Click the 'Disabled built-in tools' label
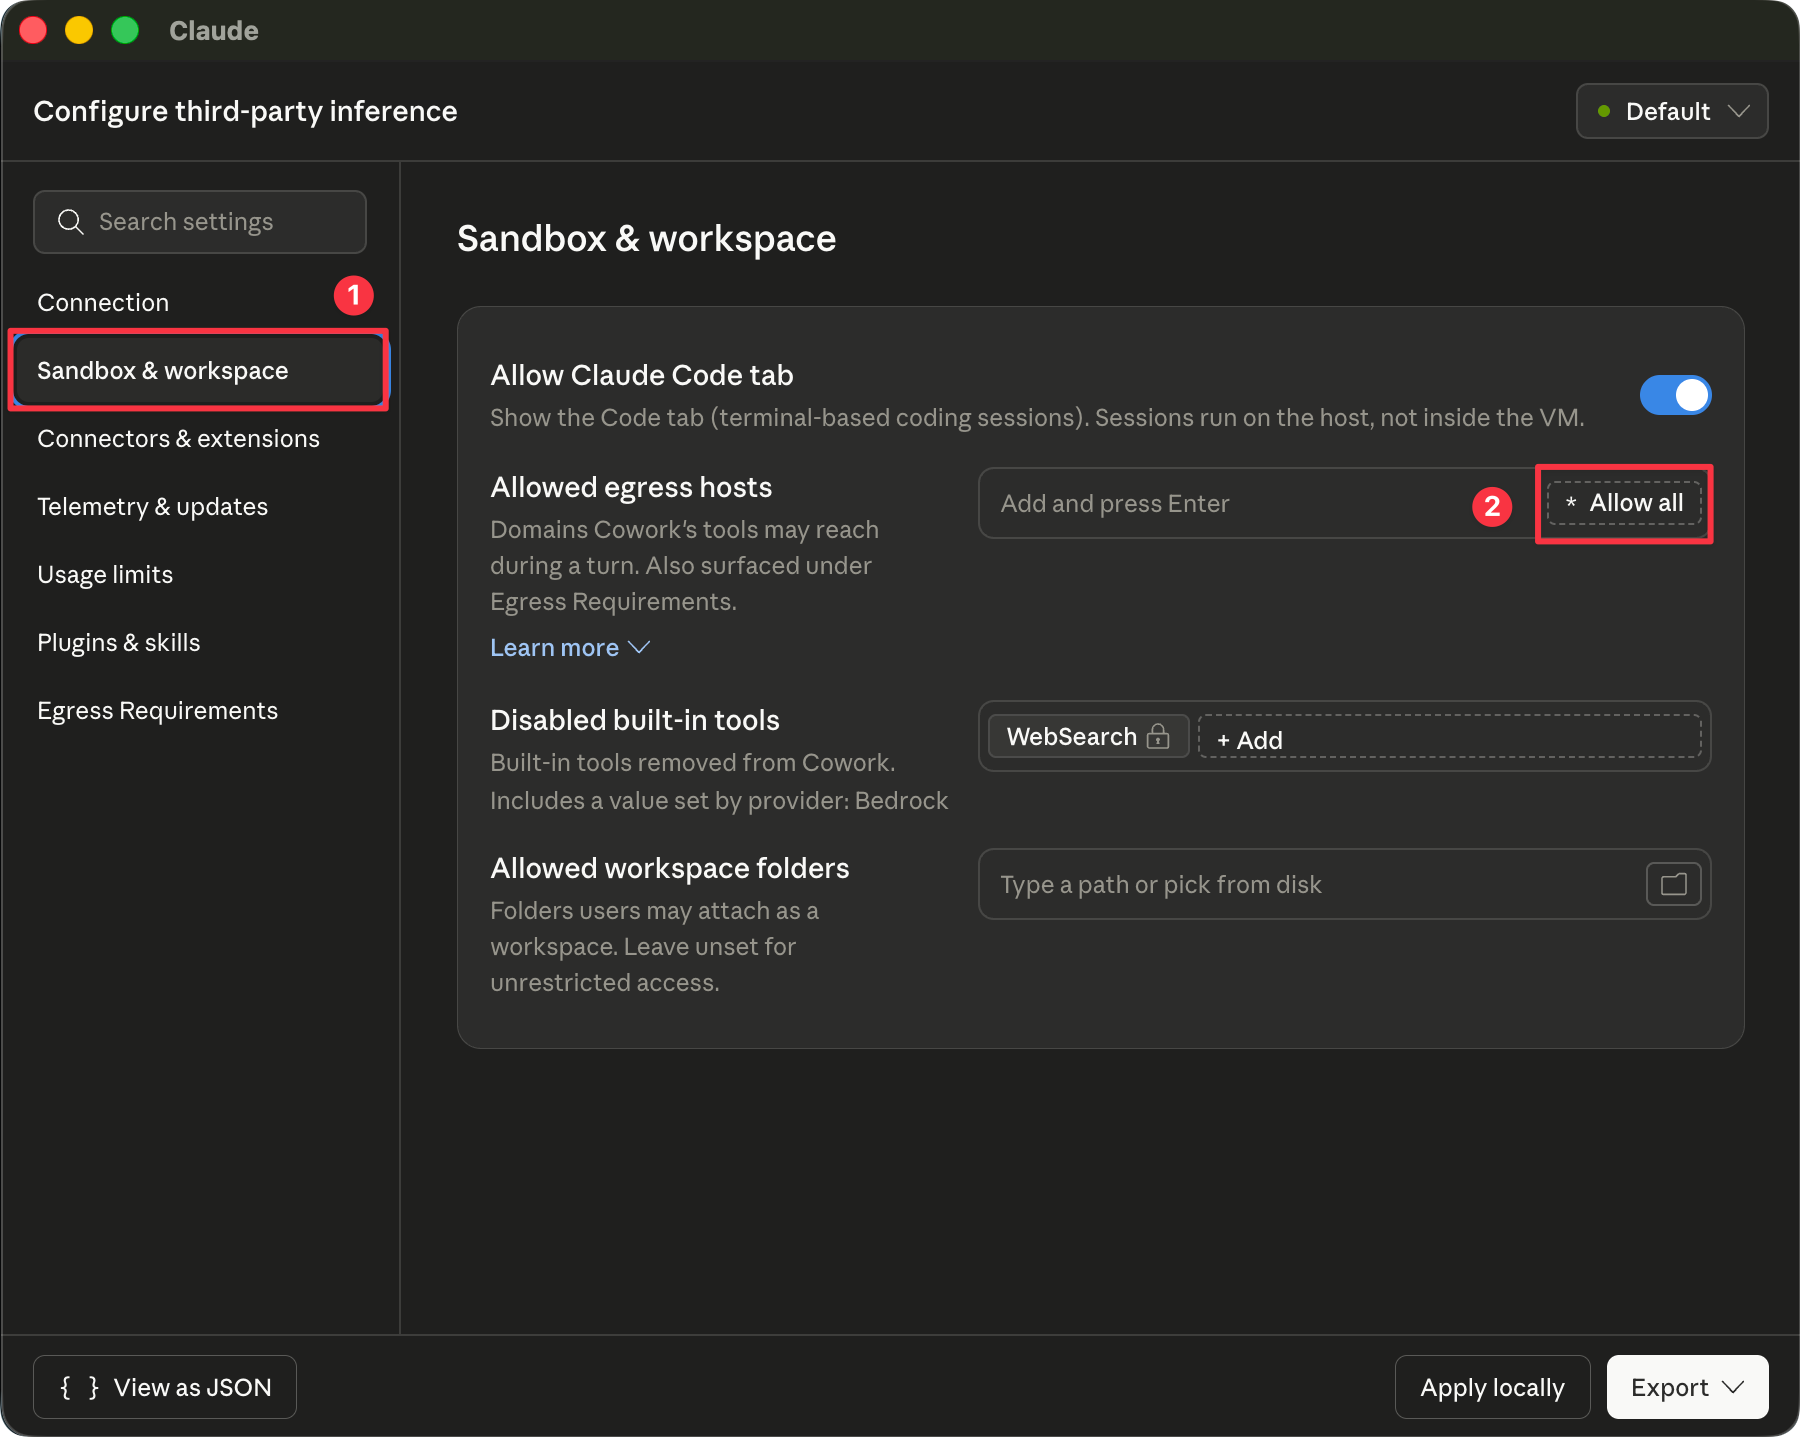The height and width of the screenshot is (1437, 1800). [x=635, y=720]
